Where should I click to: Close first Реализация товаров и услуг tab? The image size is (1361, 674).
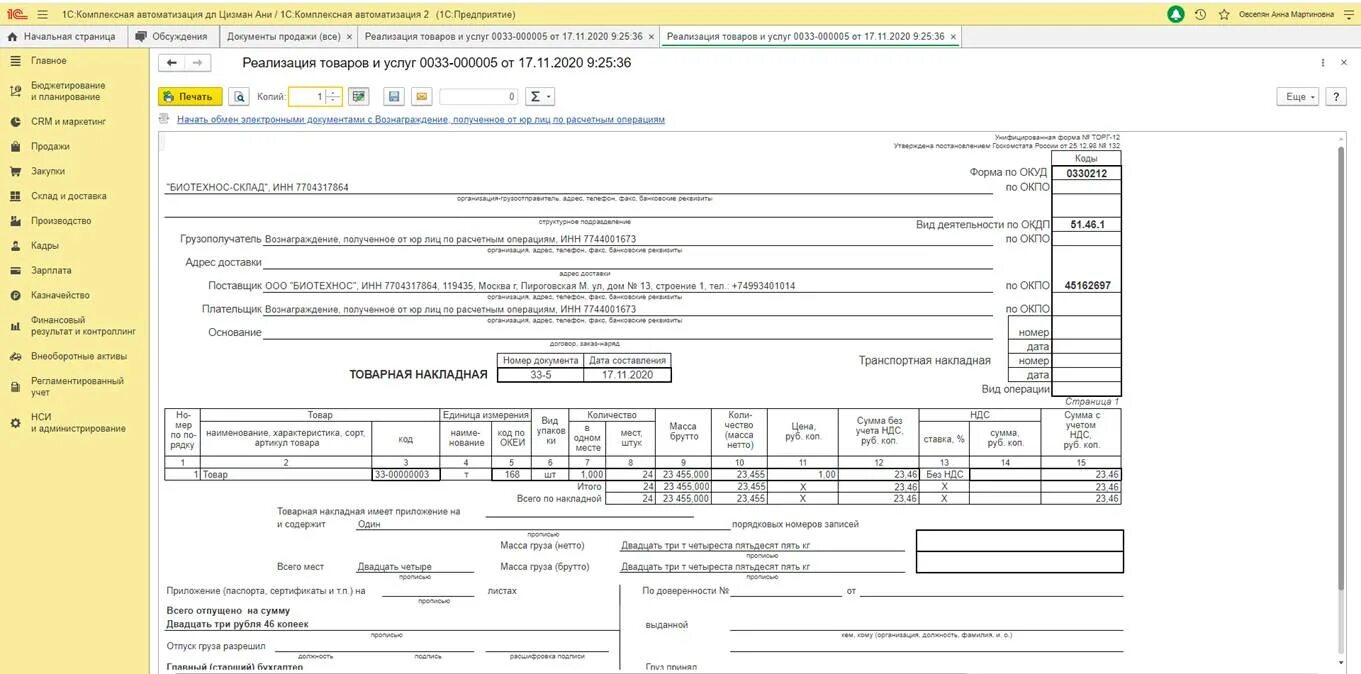click(x=652, y=37)
